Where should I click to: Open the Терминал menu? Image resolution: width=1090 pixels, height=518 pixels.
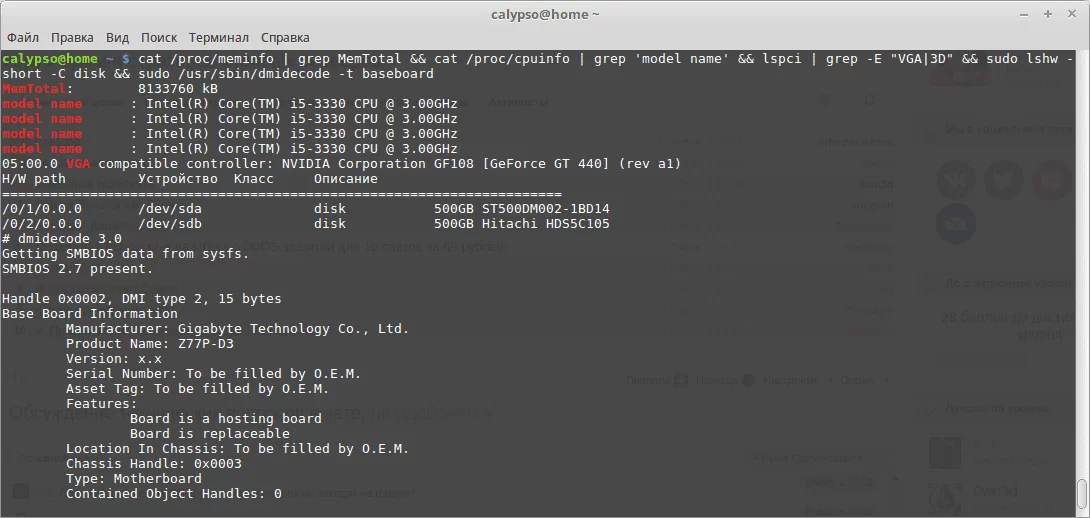pos(218,38)
